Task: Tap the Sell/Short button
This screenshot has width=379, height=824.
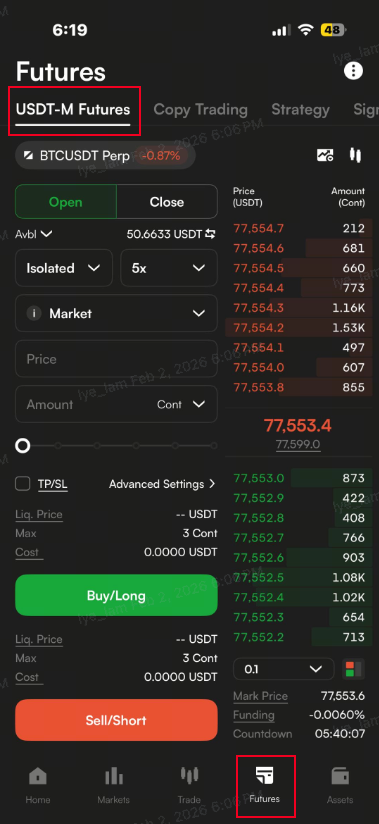Action: coord(116,720)
